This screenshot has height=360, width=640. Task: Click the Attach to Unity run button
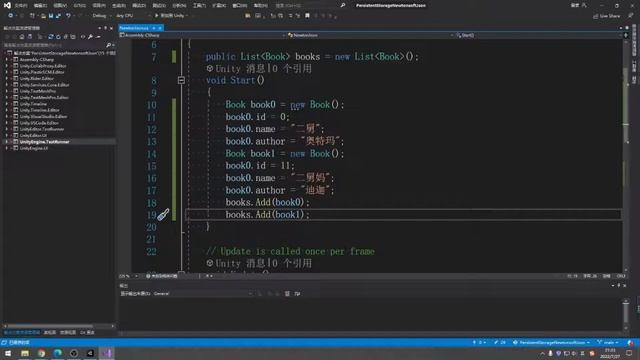pos(171,16)
